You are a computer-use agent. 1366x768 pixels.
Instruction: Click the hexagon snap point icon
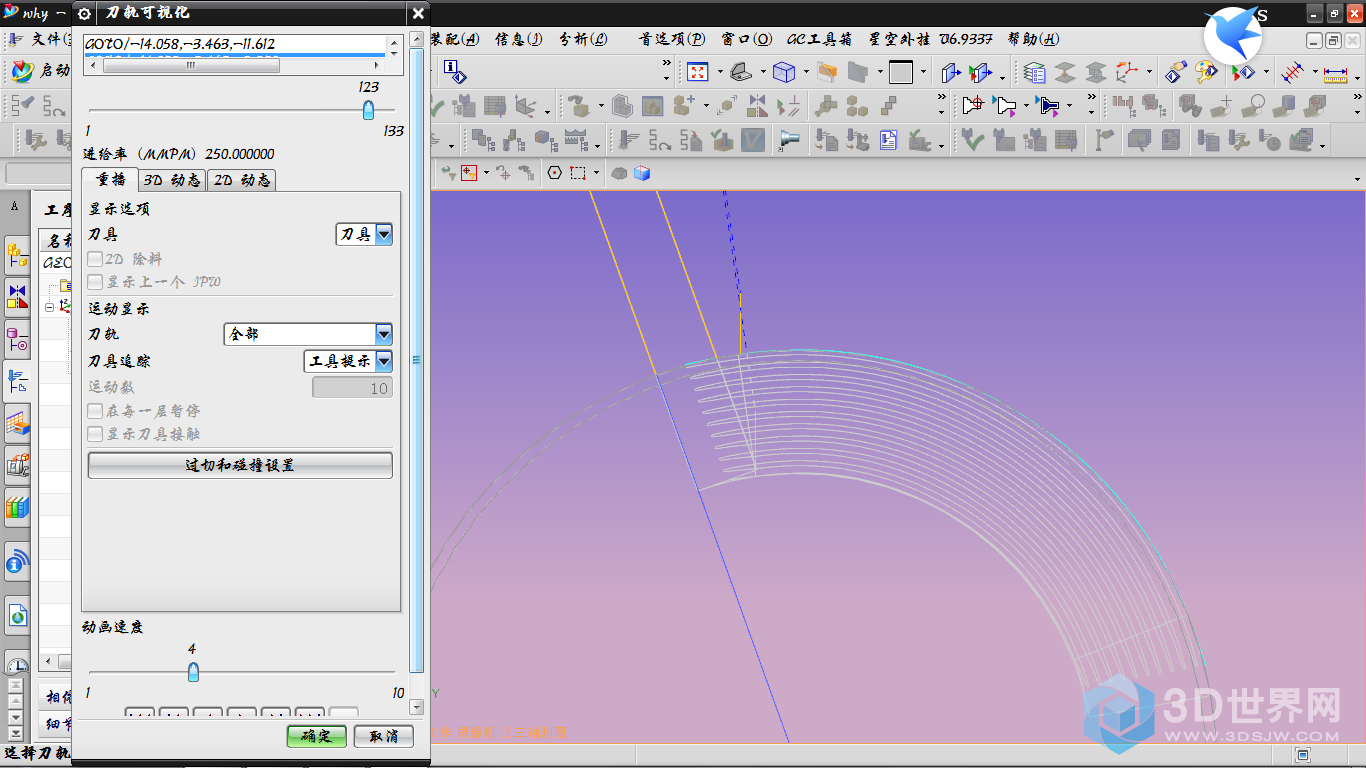[x=555, y=173]
